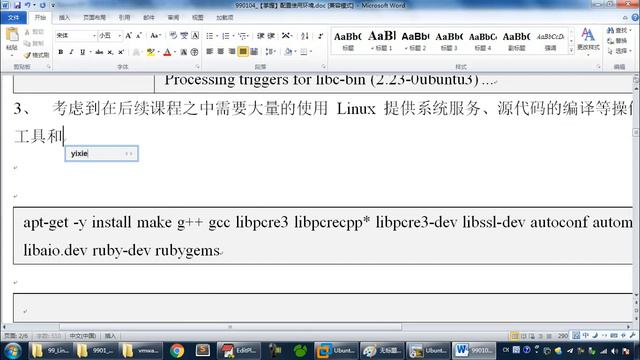The height and width of the screenshot is (360, 640).
Task: Apply the Heading 3 style
Action: tap(449, 40)
